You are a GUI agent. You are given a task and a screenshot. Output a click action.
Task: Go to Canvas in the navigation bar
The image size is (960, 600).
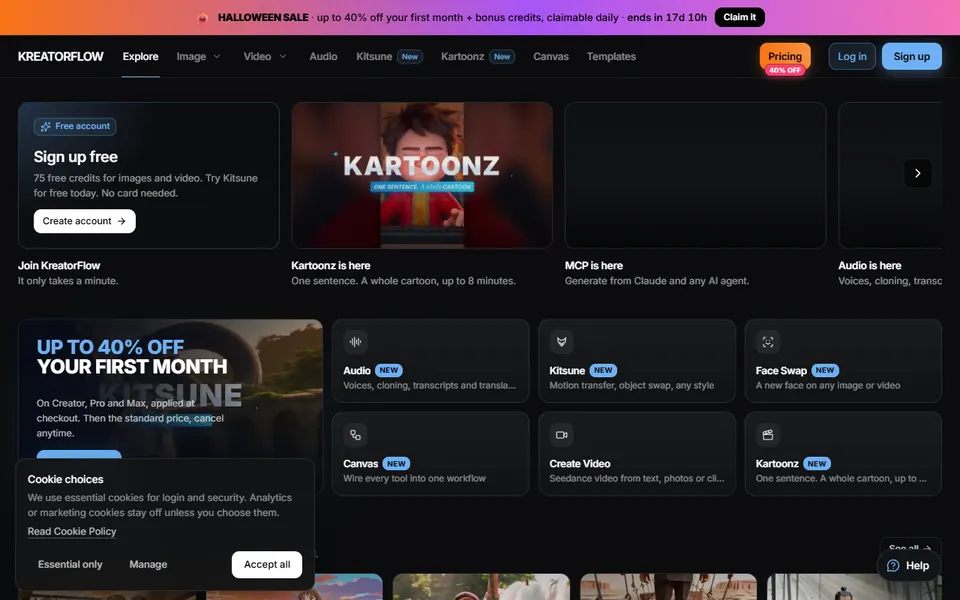point(550,56)
